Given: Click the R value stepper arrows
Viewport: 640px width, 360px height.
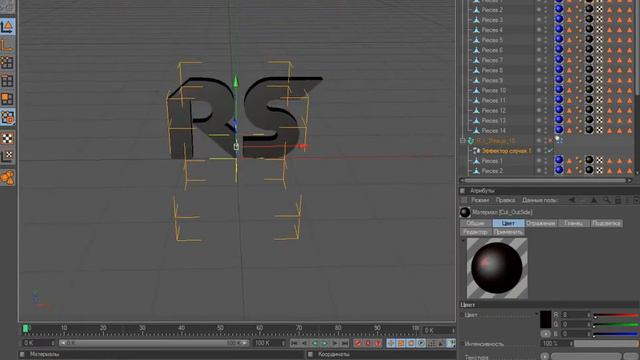Looking at the screenshot, I should pos(589,315).
